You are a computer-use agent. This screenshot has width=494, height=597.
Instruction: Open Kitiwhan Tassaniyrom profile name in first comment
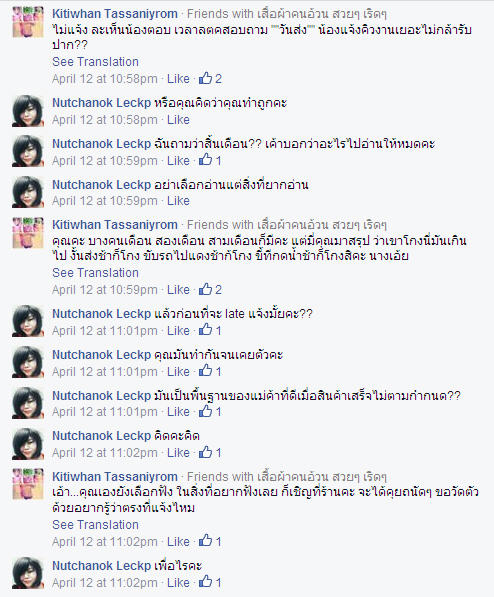(x=115, y=14)
